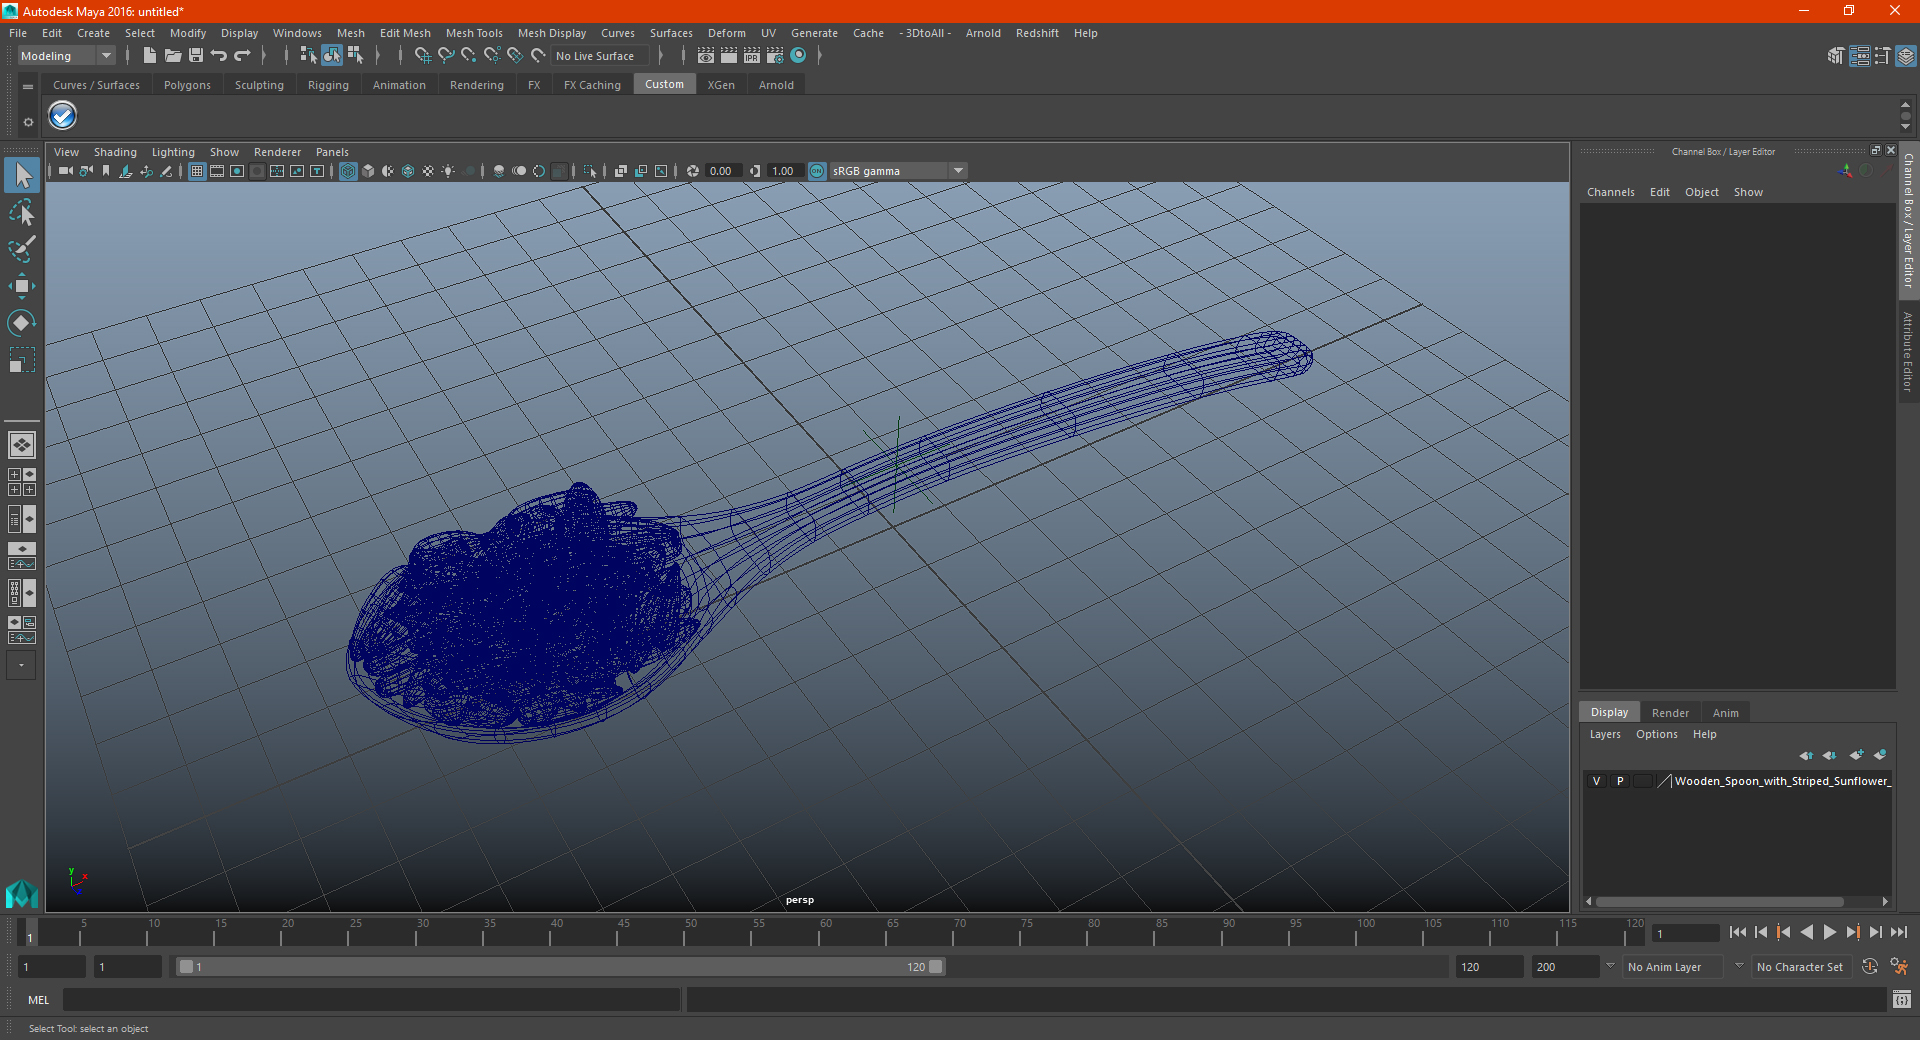Click the range slider bar handle at 120
The height and width of the screenshot is (1040, 1920).
pos(936,967)
